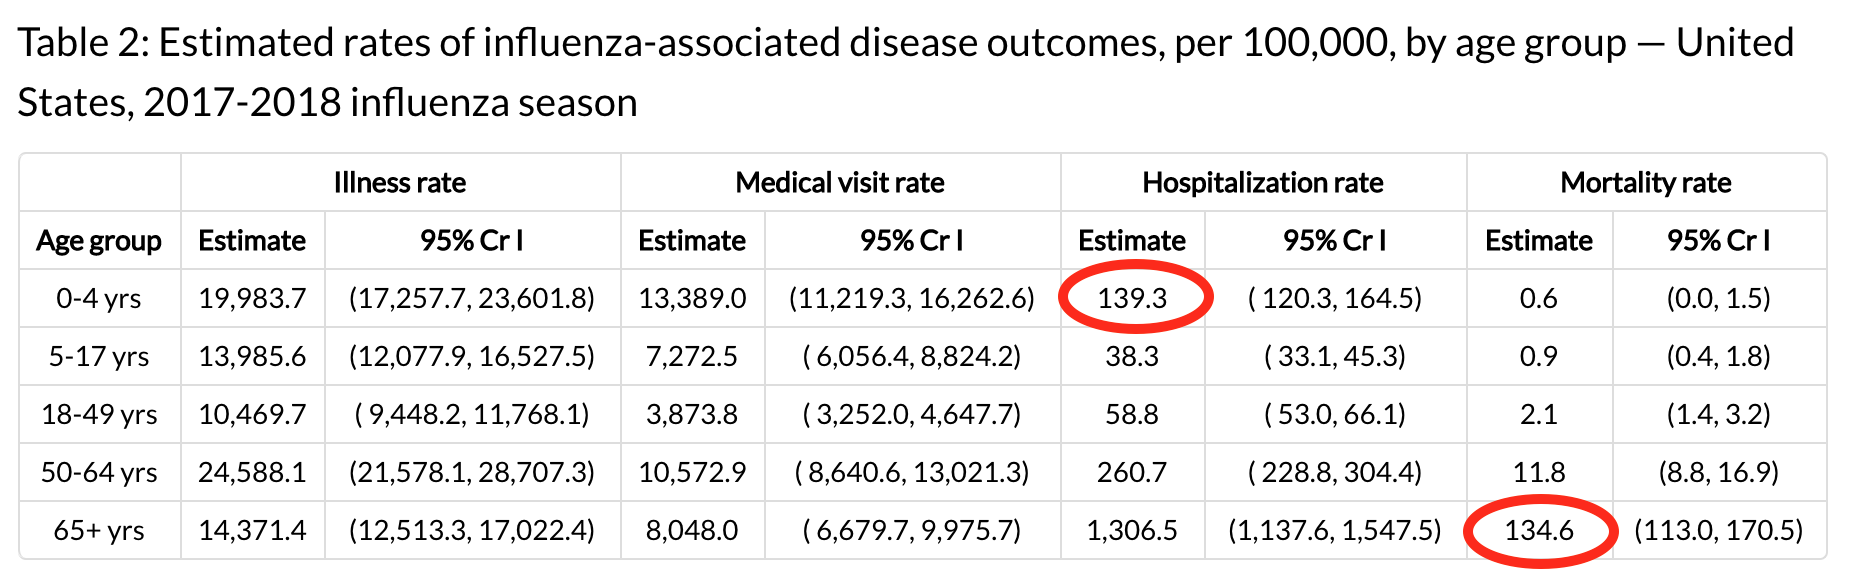Select the 24,588.1 illness estimate cell
1868x582 pixels.
tap(252, 472)
